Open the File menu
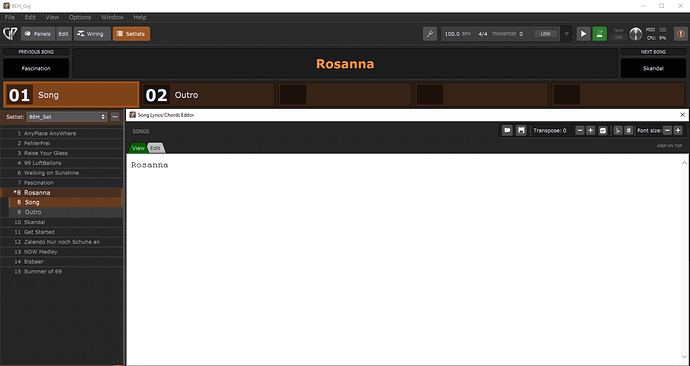 click(10, 17)
